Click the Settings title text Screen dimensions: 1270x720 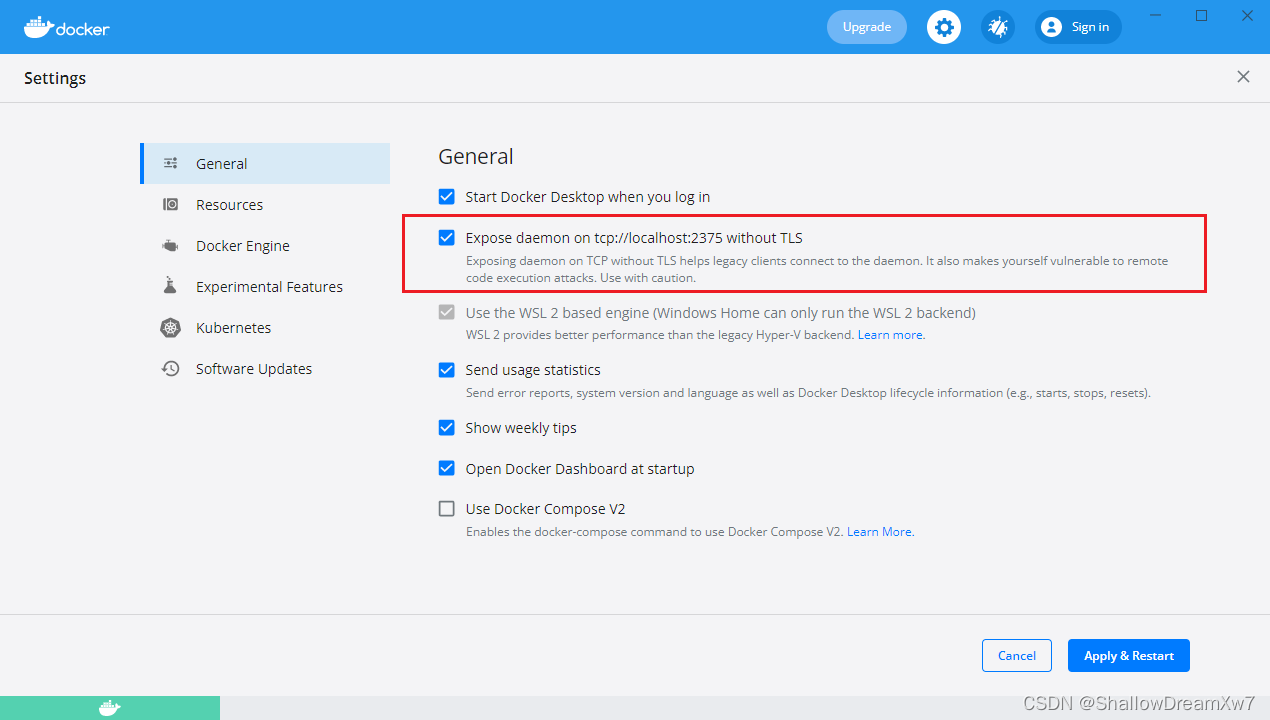tap(55, 78)
